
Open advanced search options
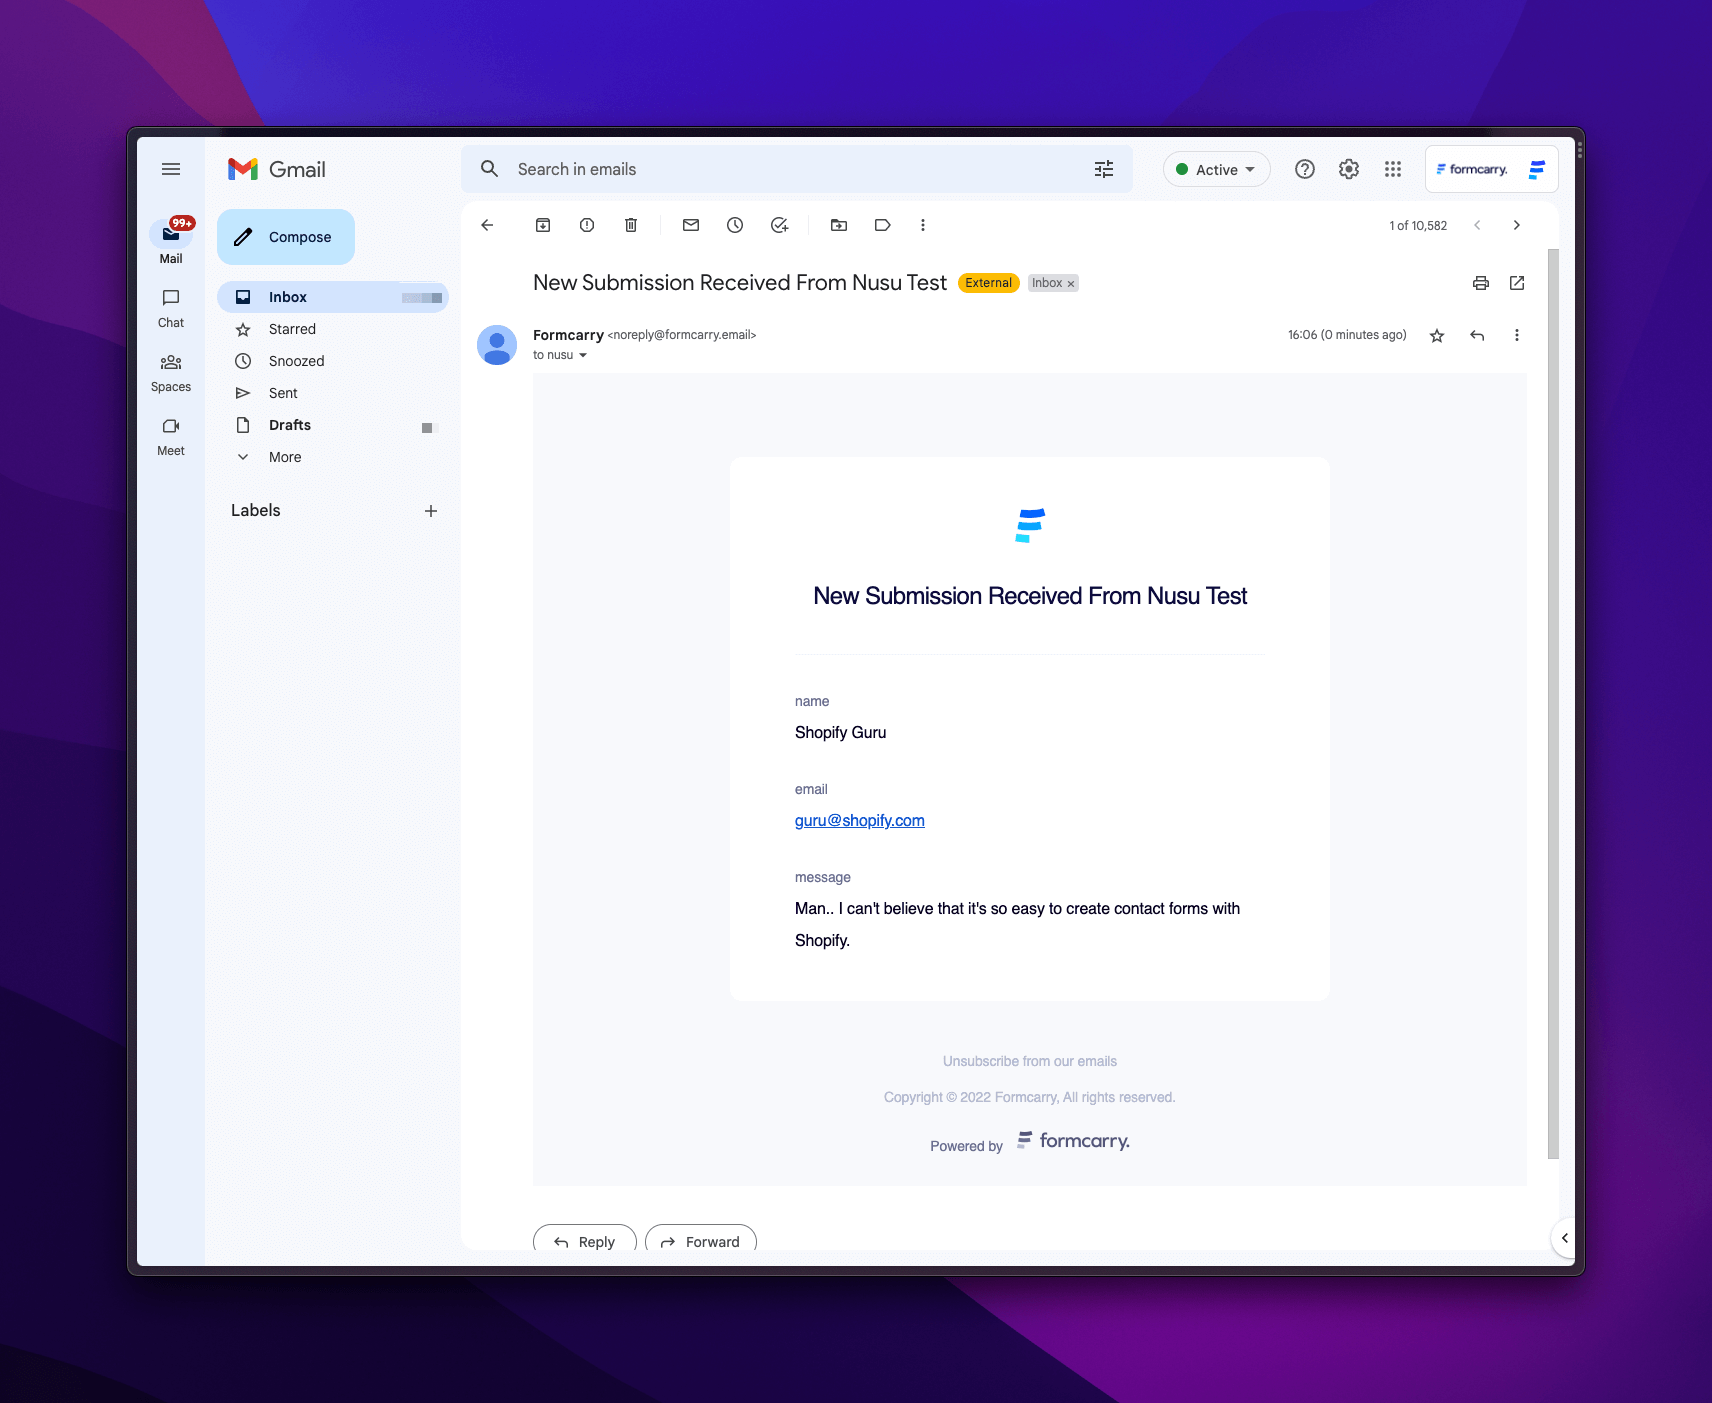1103,169
